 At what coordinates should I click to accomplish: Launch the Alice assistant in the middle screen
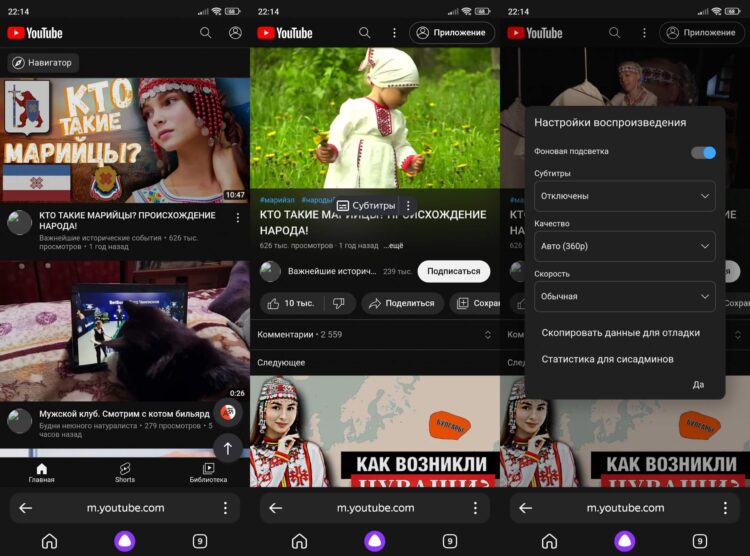pyautogui.click(x=375, y=541)
